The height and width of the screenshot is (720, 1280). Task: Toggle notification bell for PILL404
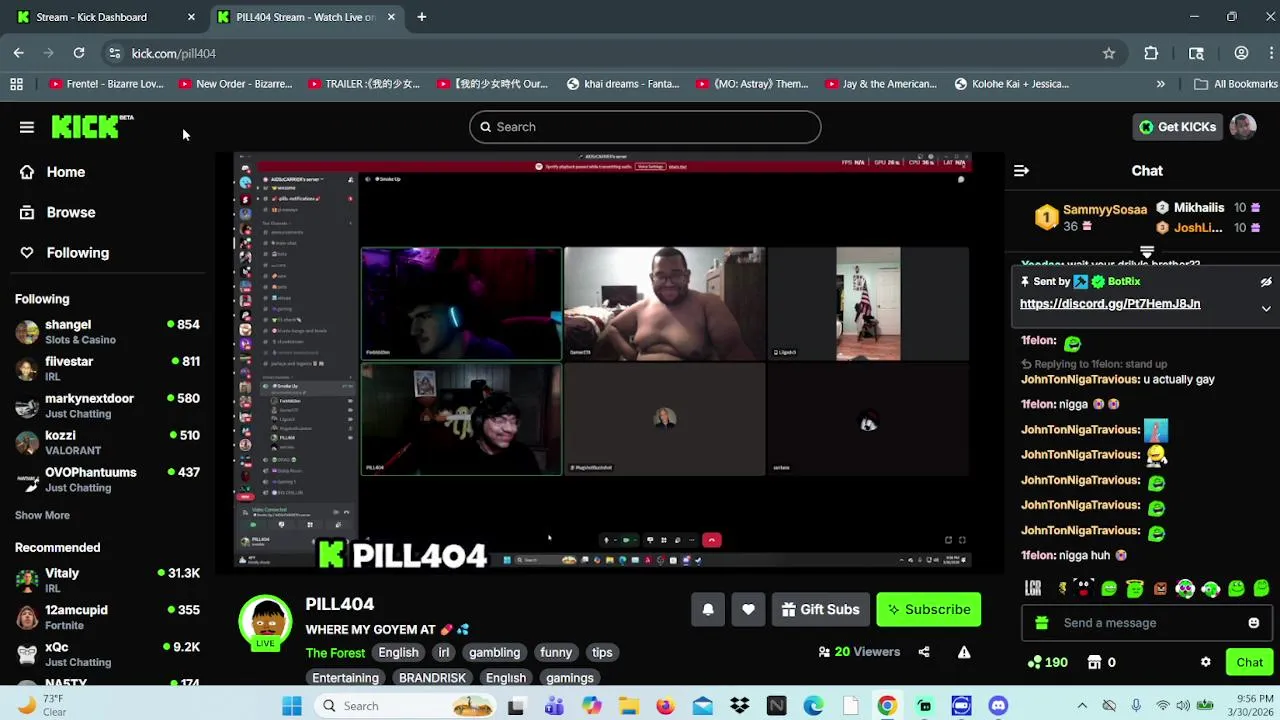(x=708, y=609)
